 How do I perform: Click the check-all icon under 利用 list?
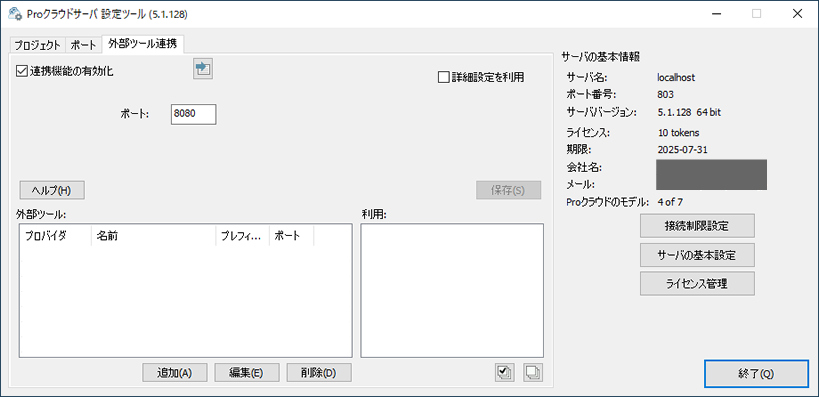pyautogui.click(x=505, y=372)
